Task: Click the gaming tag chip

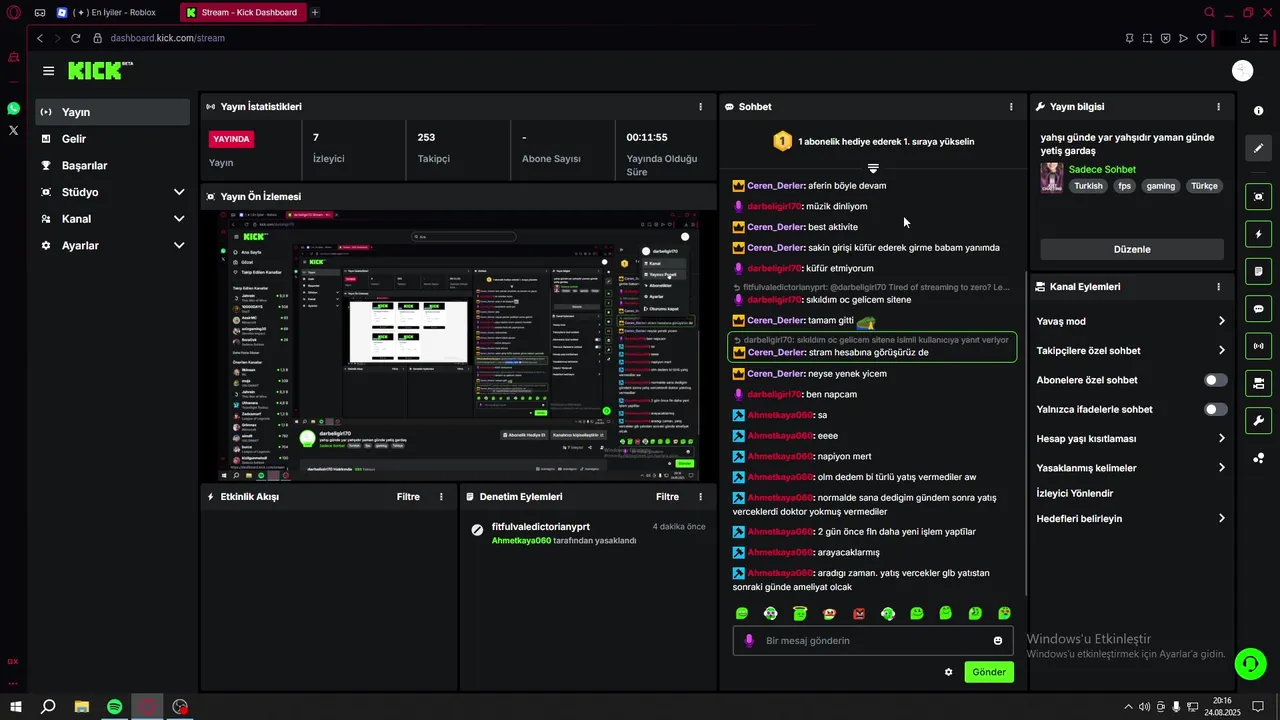Action: click(1161, 186)
